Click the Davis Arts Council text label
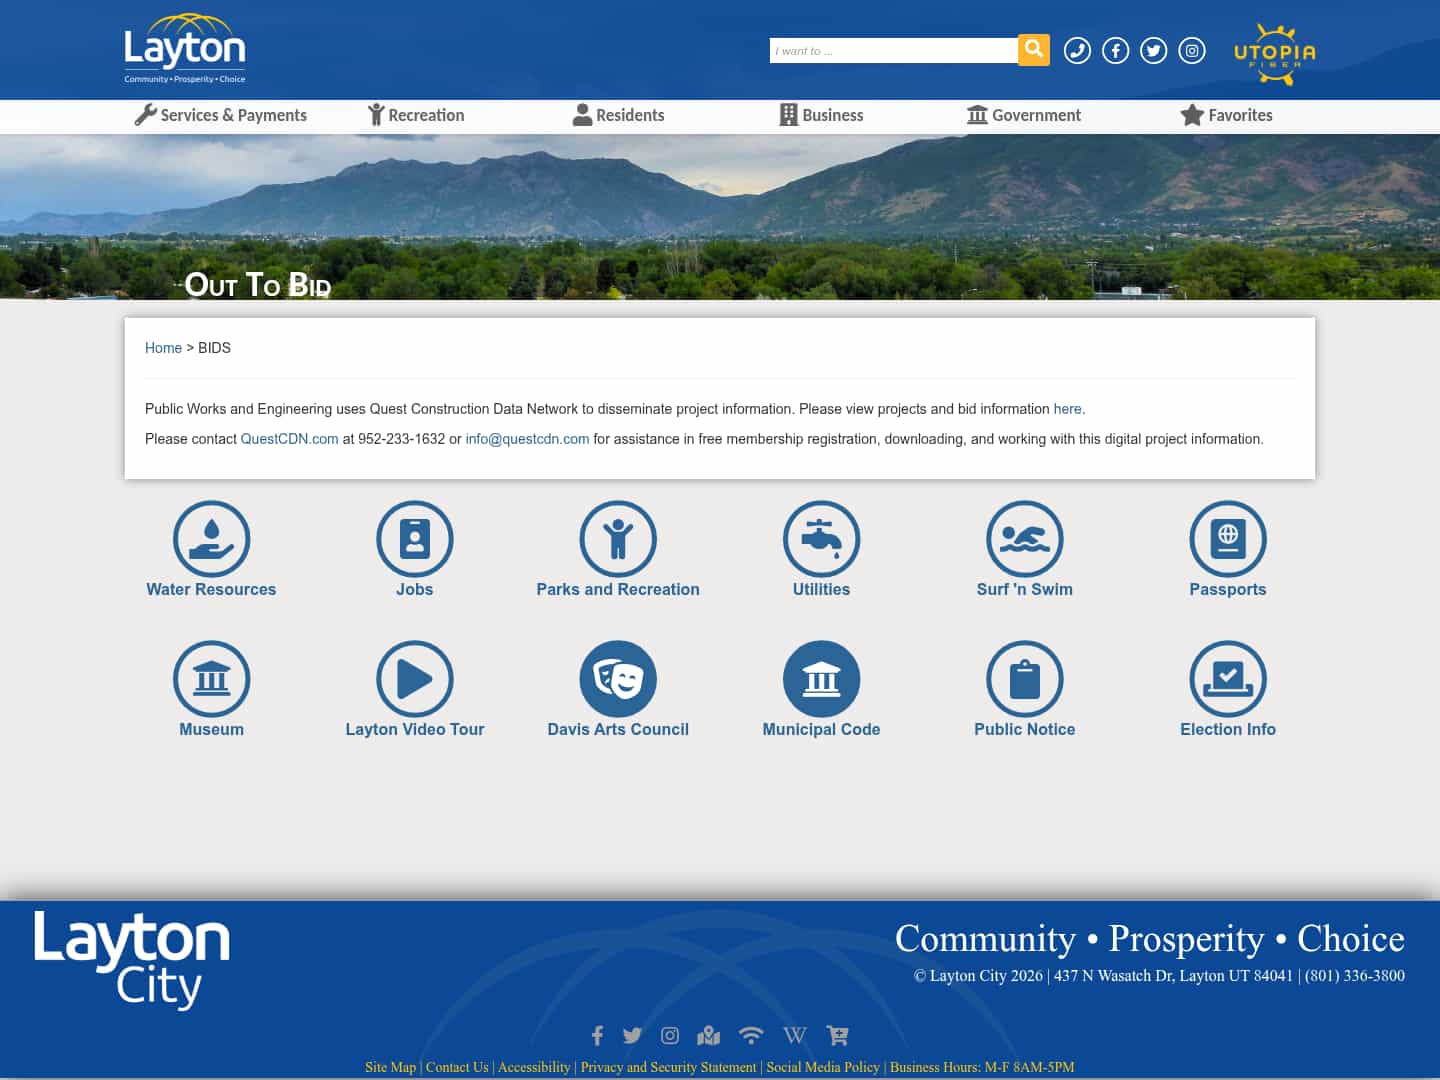 coord(618,729)
